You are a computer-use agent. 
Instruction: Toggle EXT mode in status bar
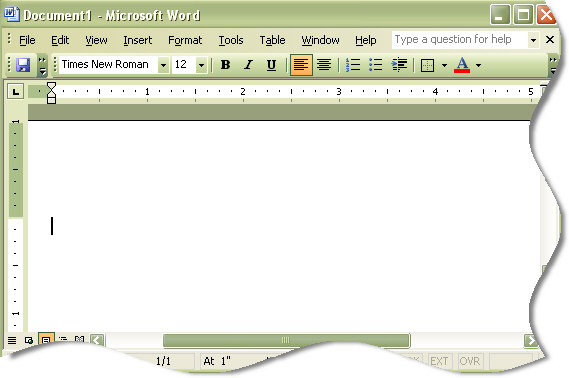439,361
